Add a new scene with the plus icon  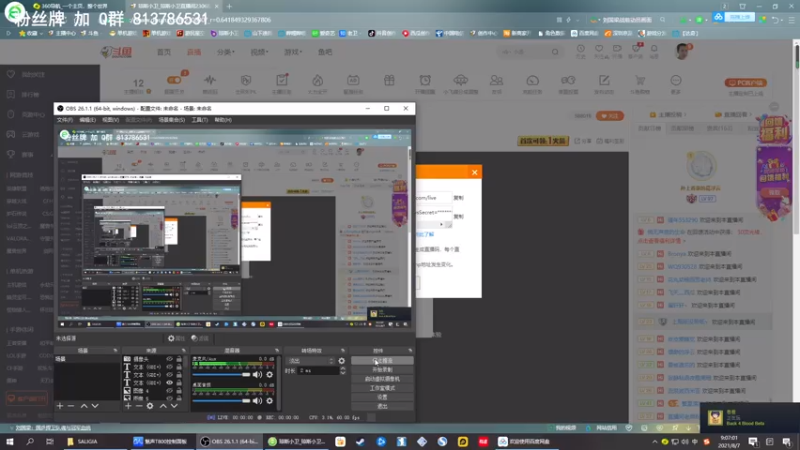60,406
